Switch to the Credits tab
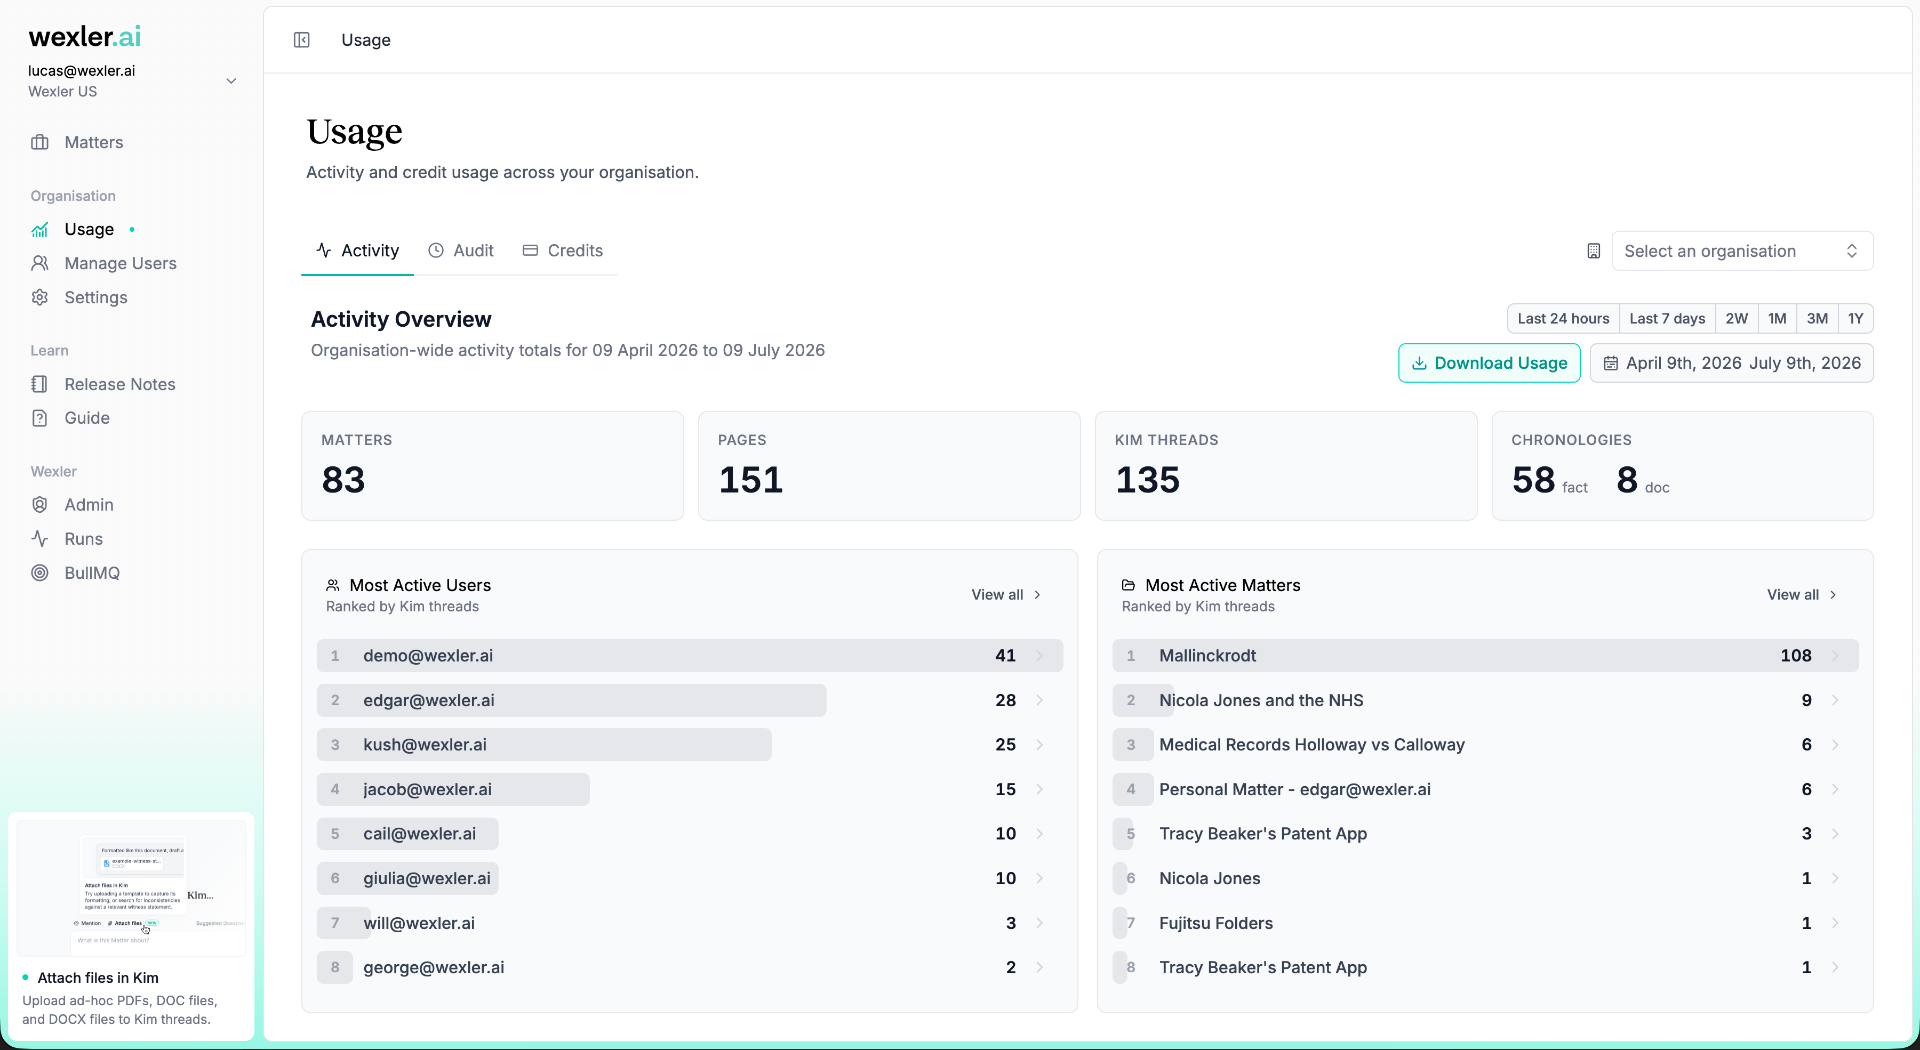Screen dimensions: 1920x1050 (563, 250)
